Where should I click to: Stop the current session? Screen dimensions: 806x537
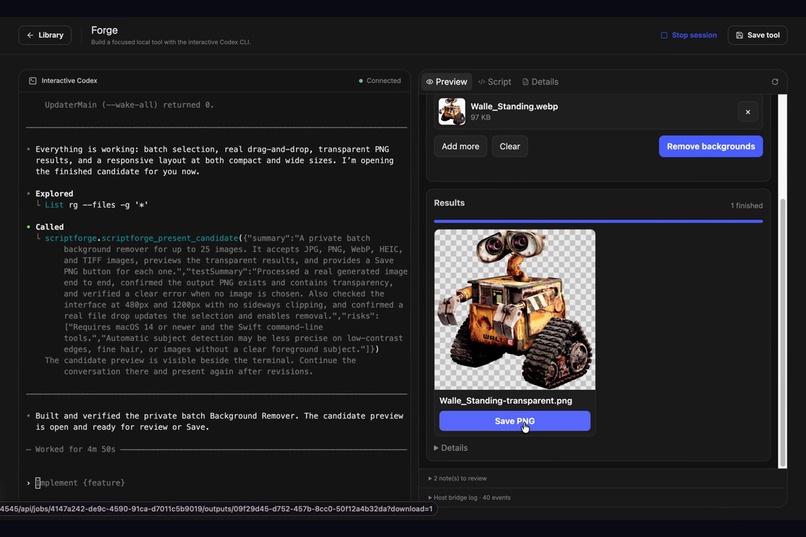(688, 35)
